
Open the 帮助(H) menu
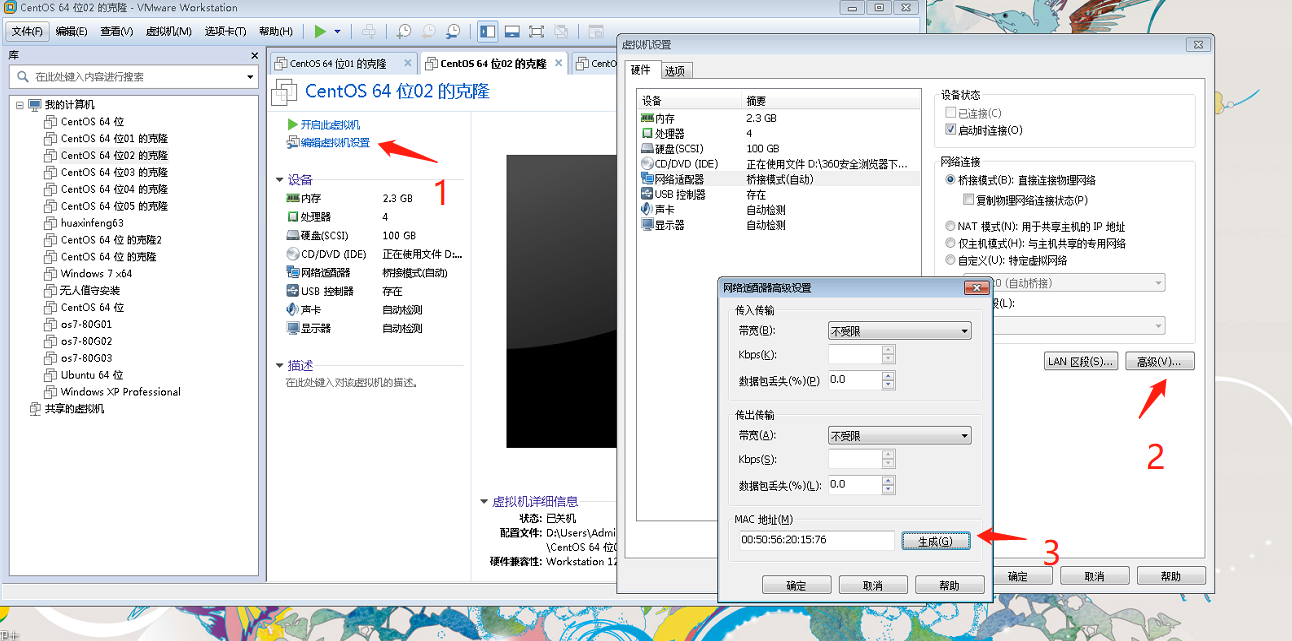click(276, 31)
